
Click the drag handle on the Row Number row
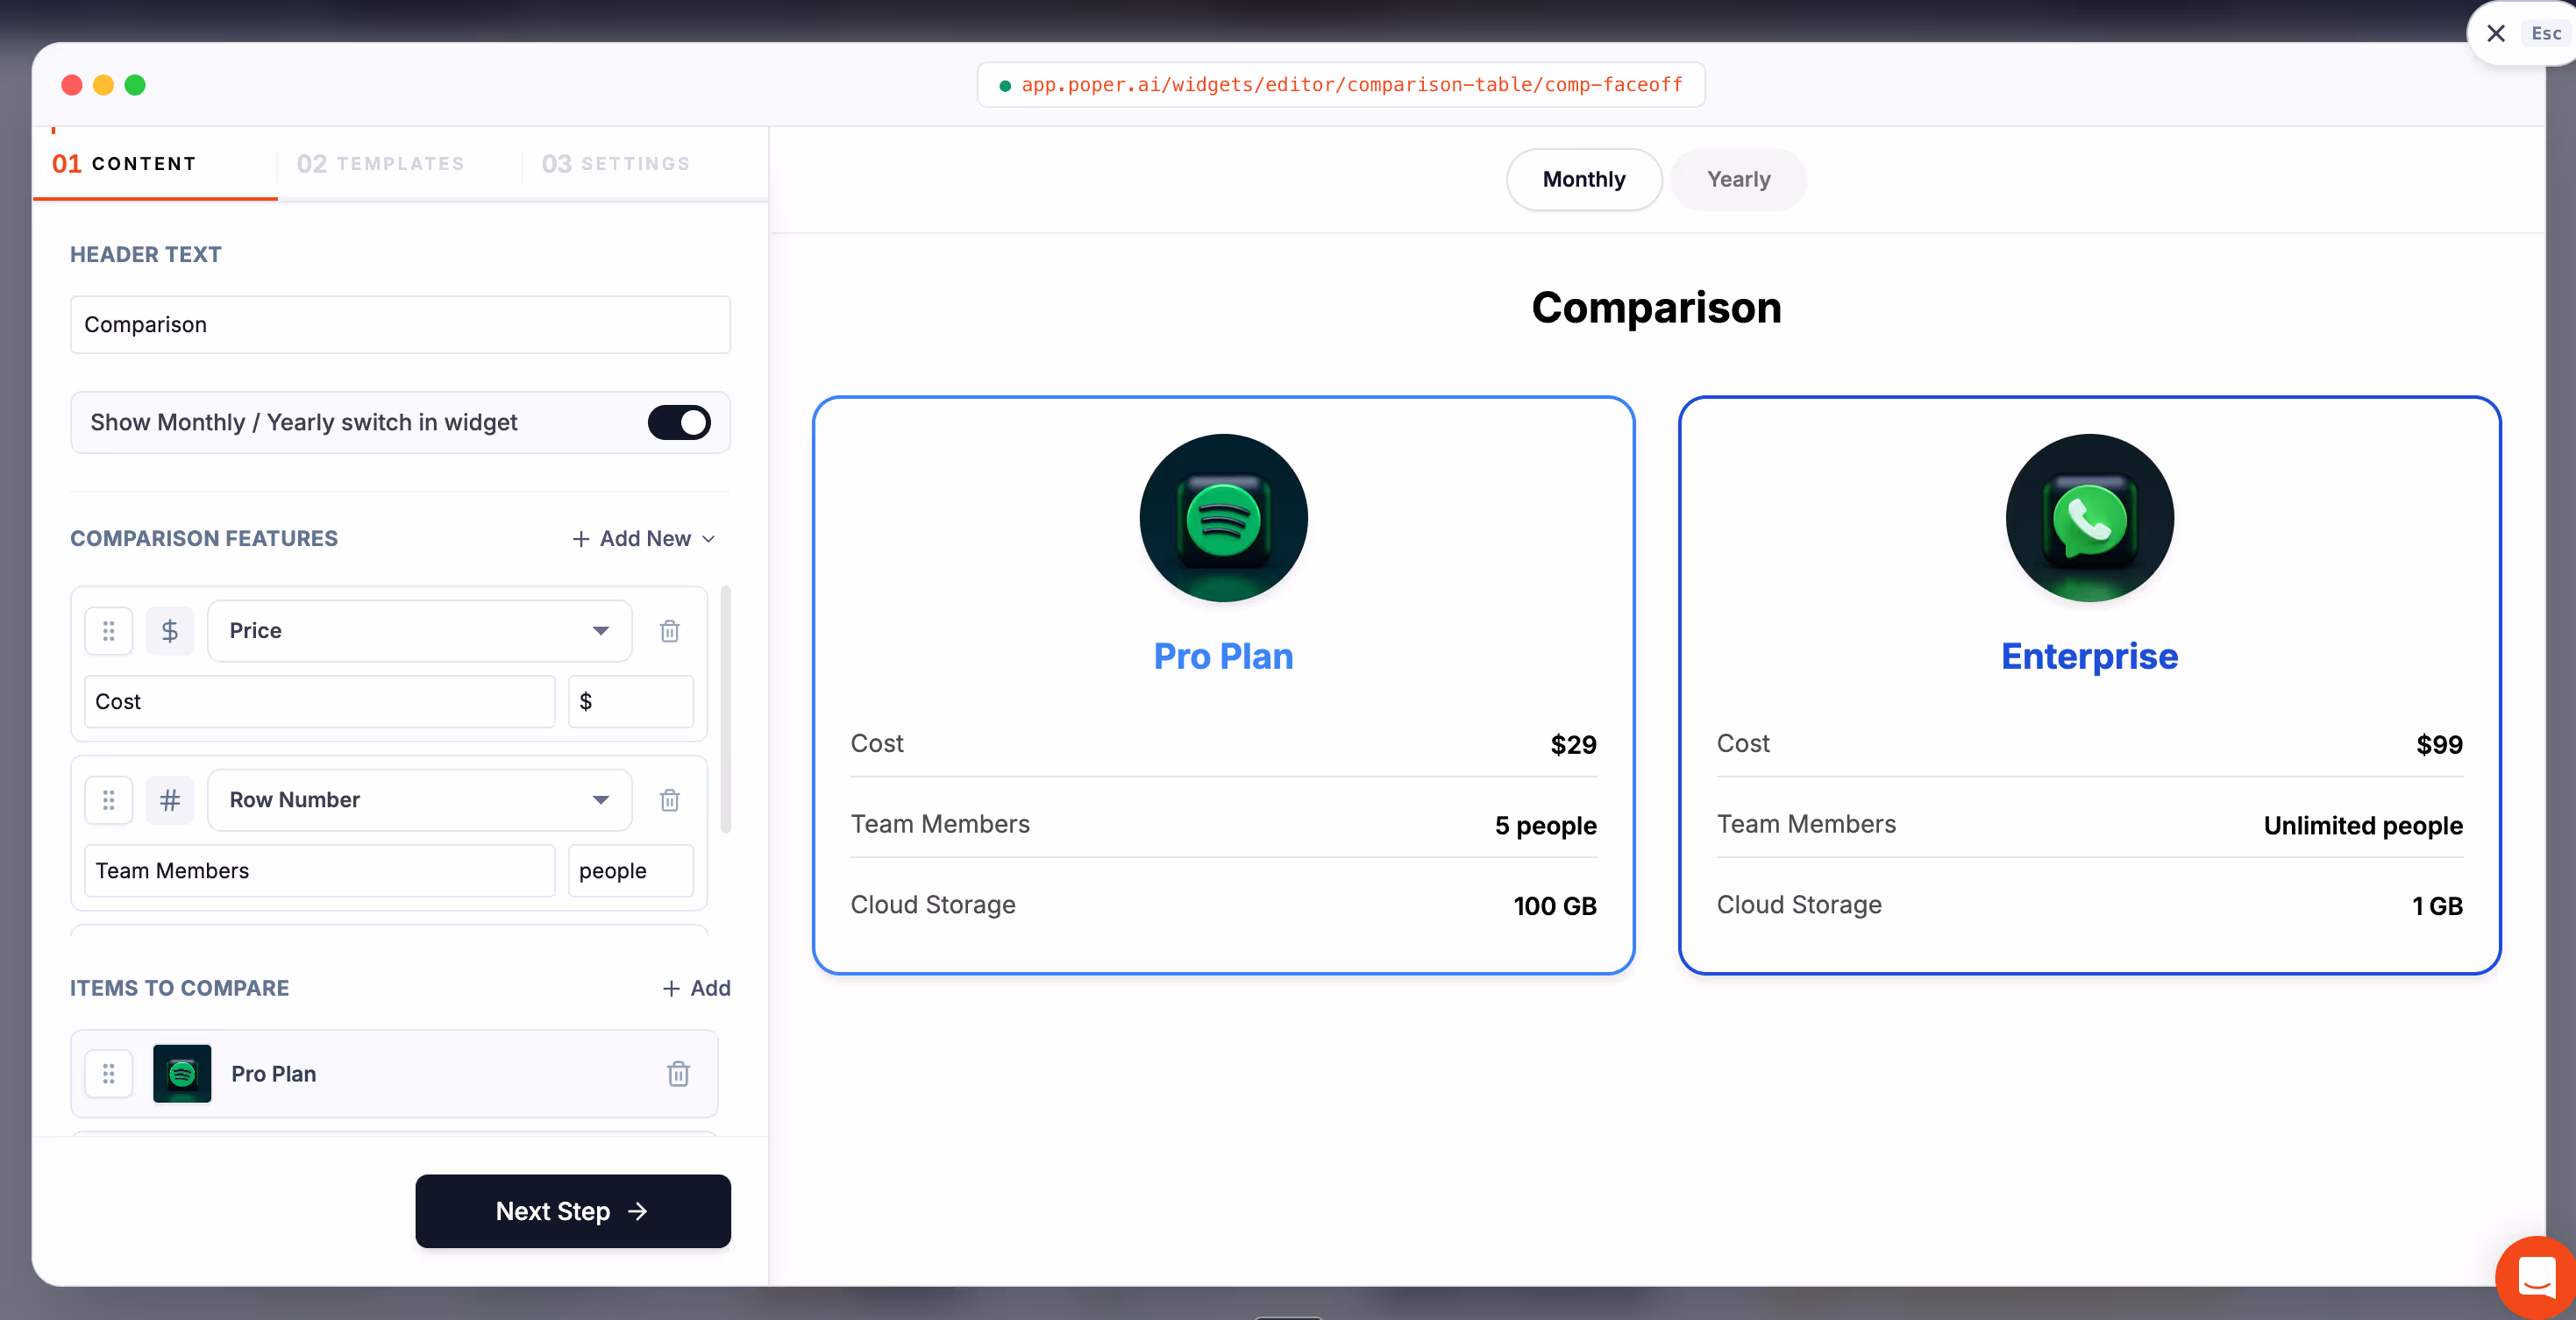108,800
